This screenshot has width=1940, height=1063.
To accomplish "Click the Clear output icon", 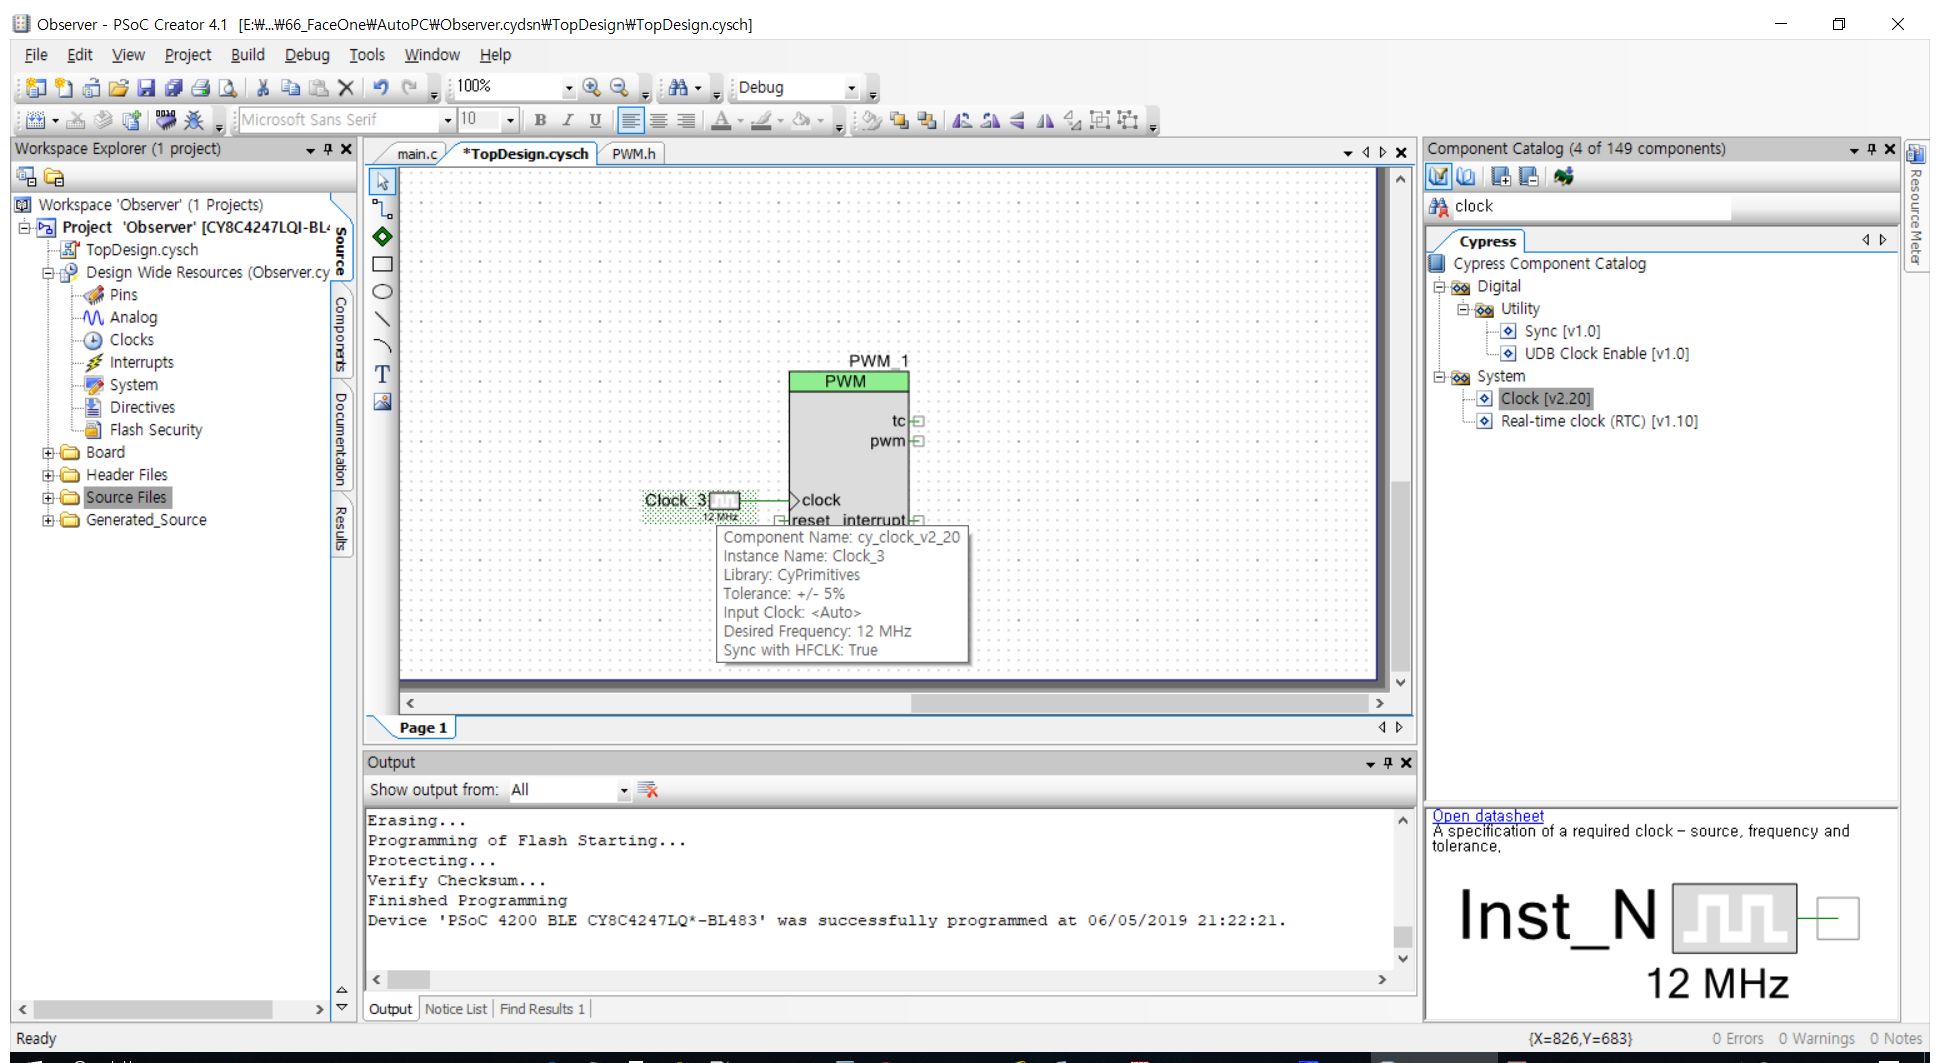I will click(648, 790).
